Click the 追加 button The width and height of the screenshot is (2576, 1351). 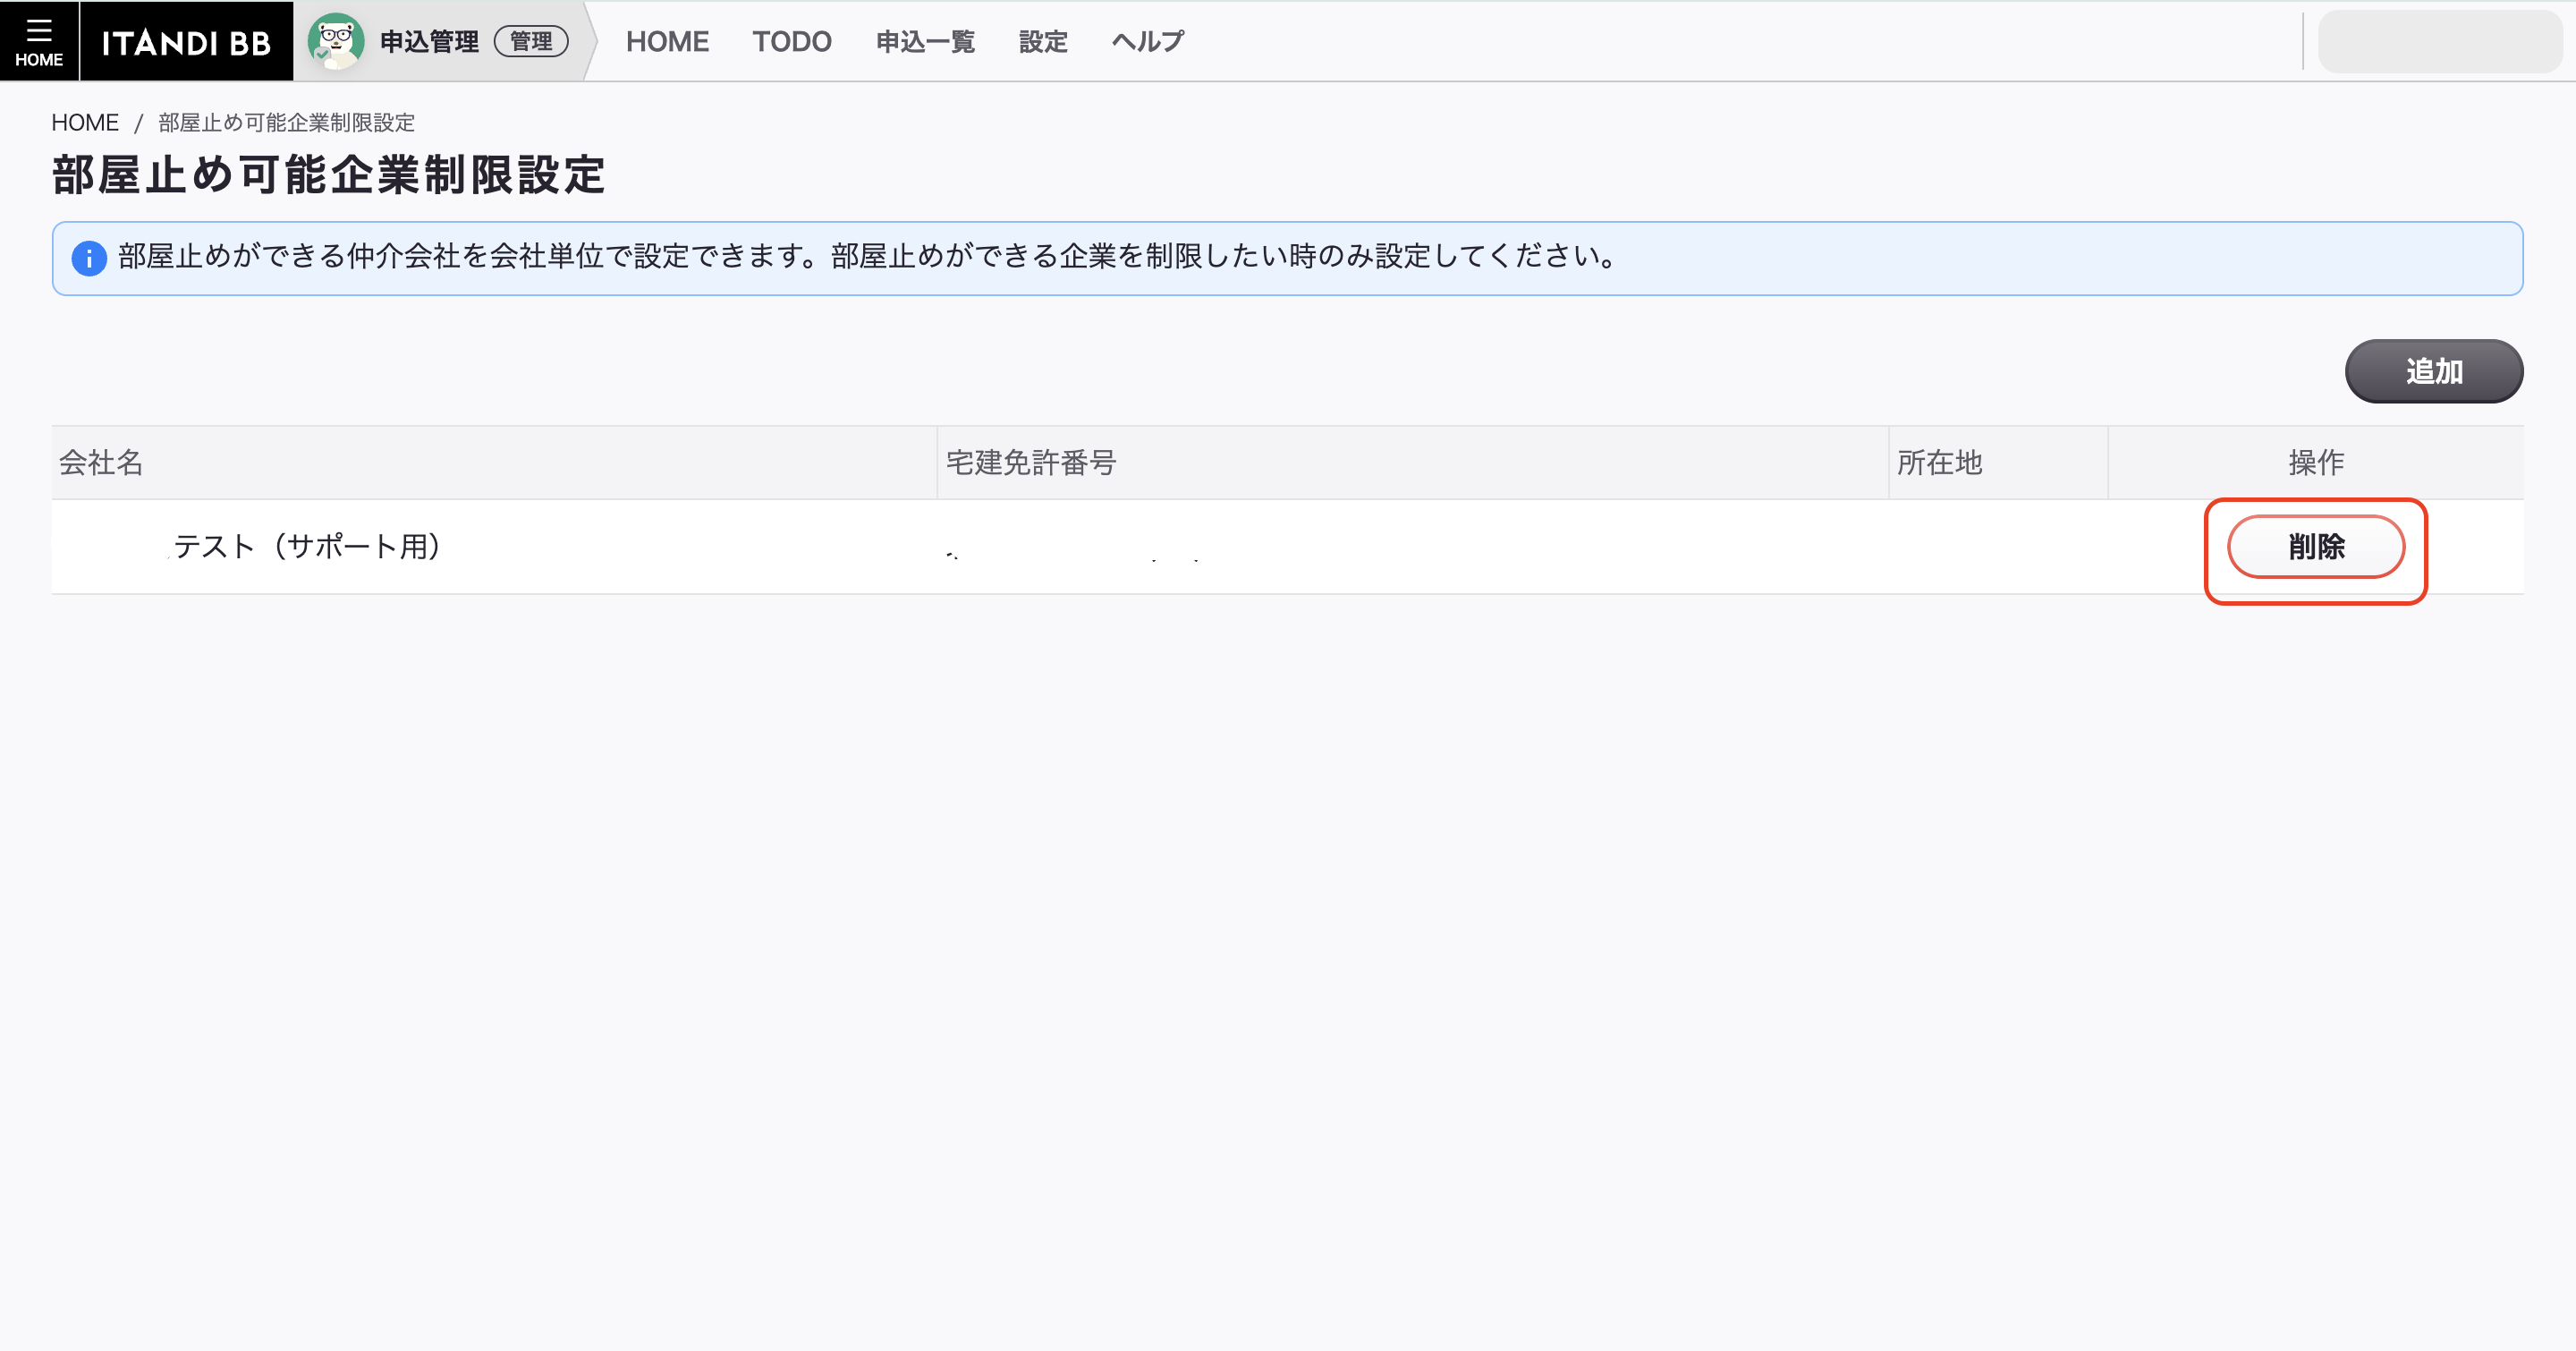pyautogui.click(x=2433, y=371)
